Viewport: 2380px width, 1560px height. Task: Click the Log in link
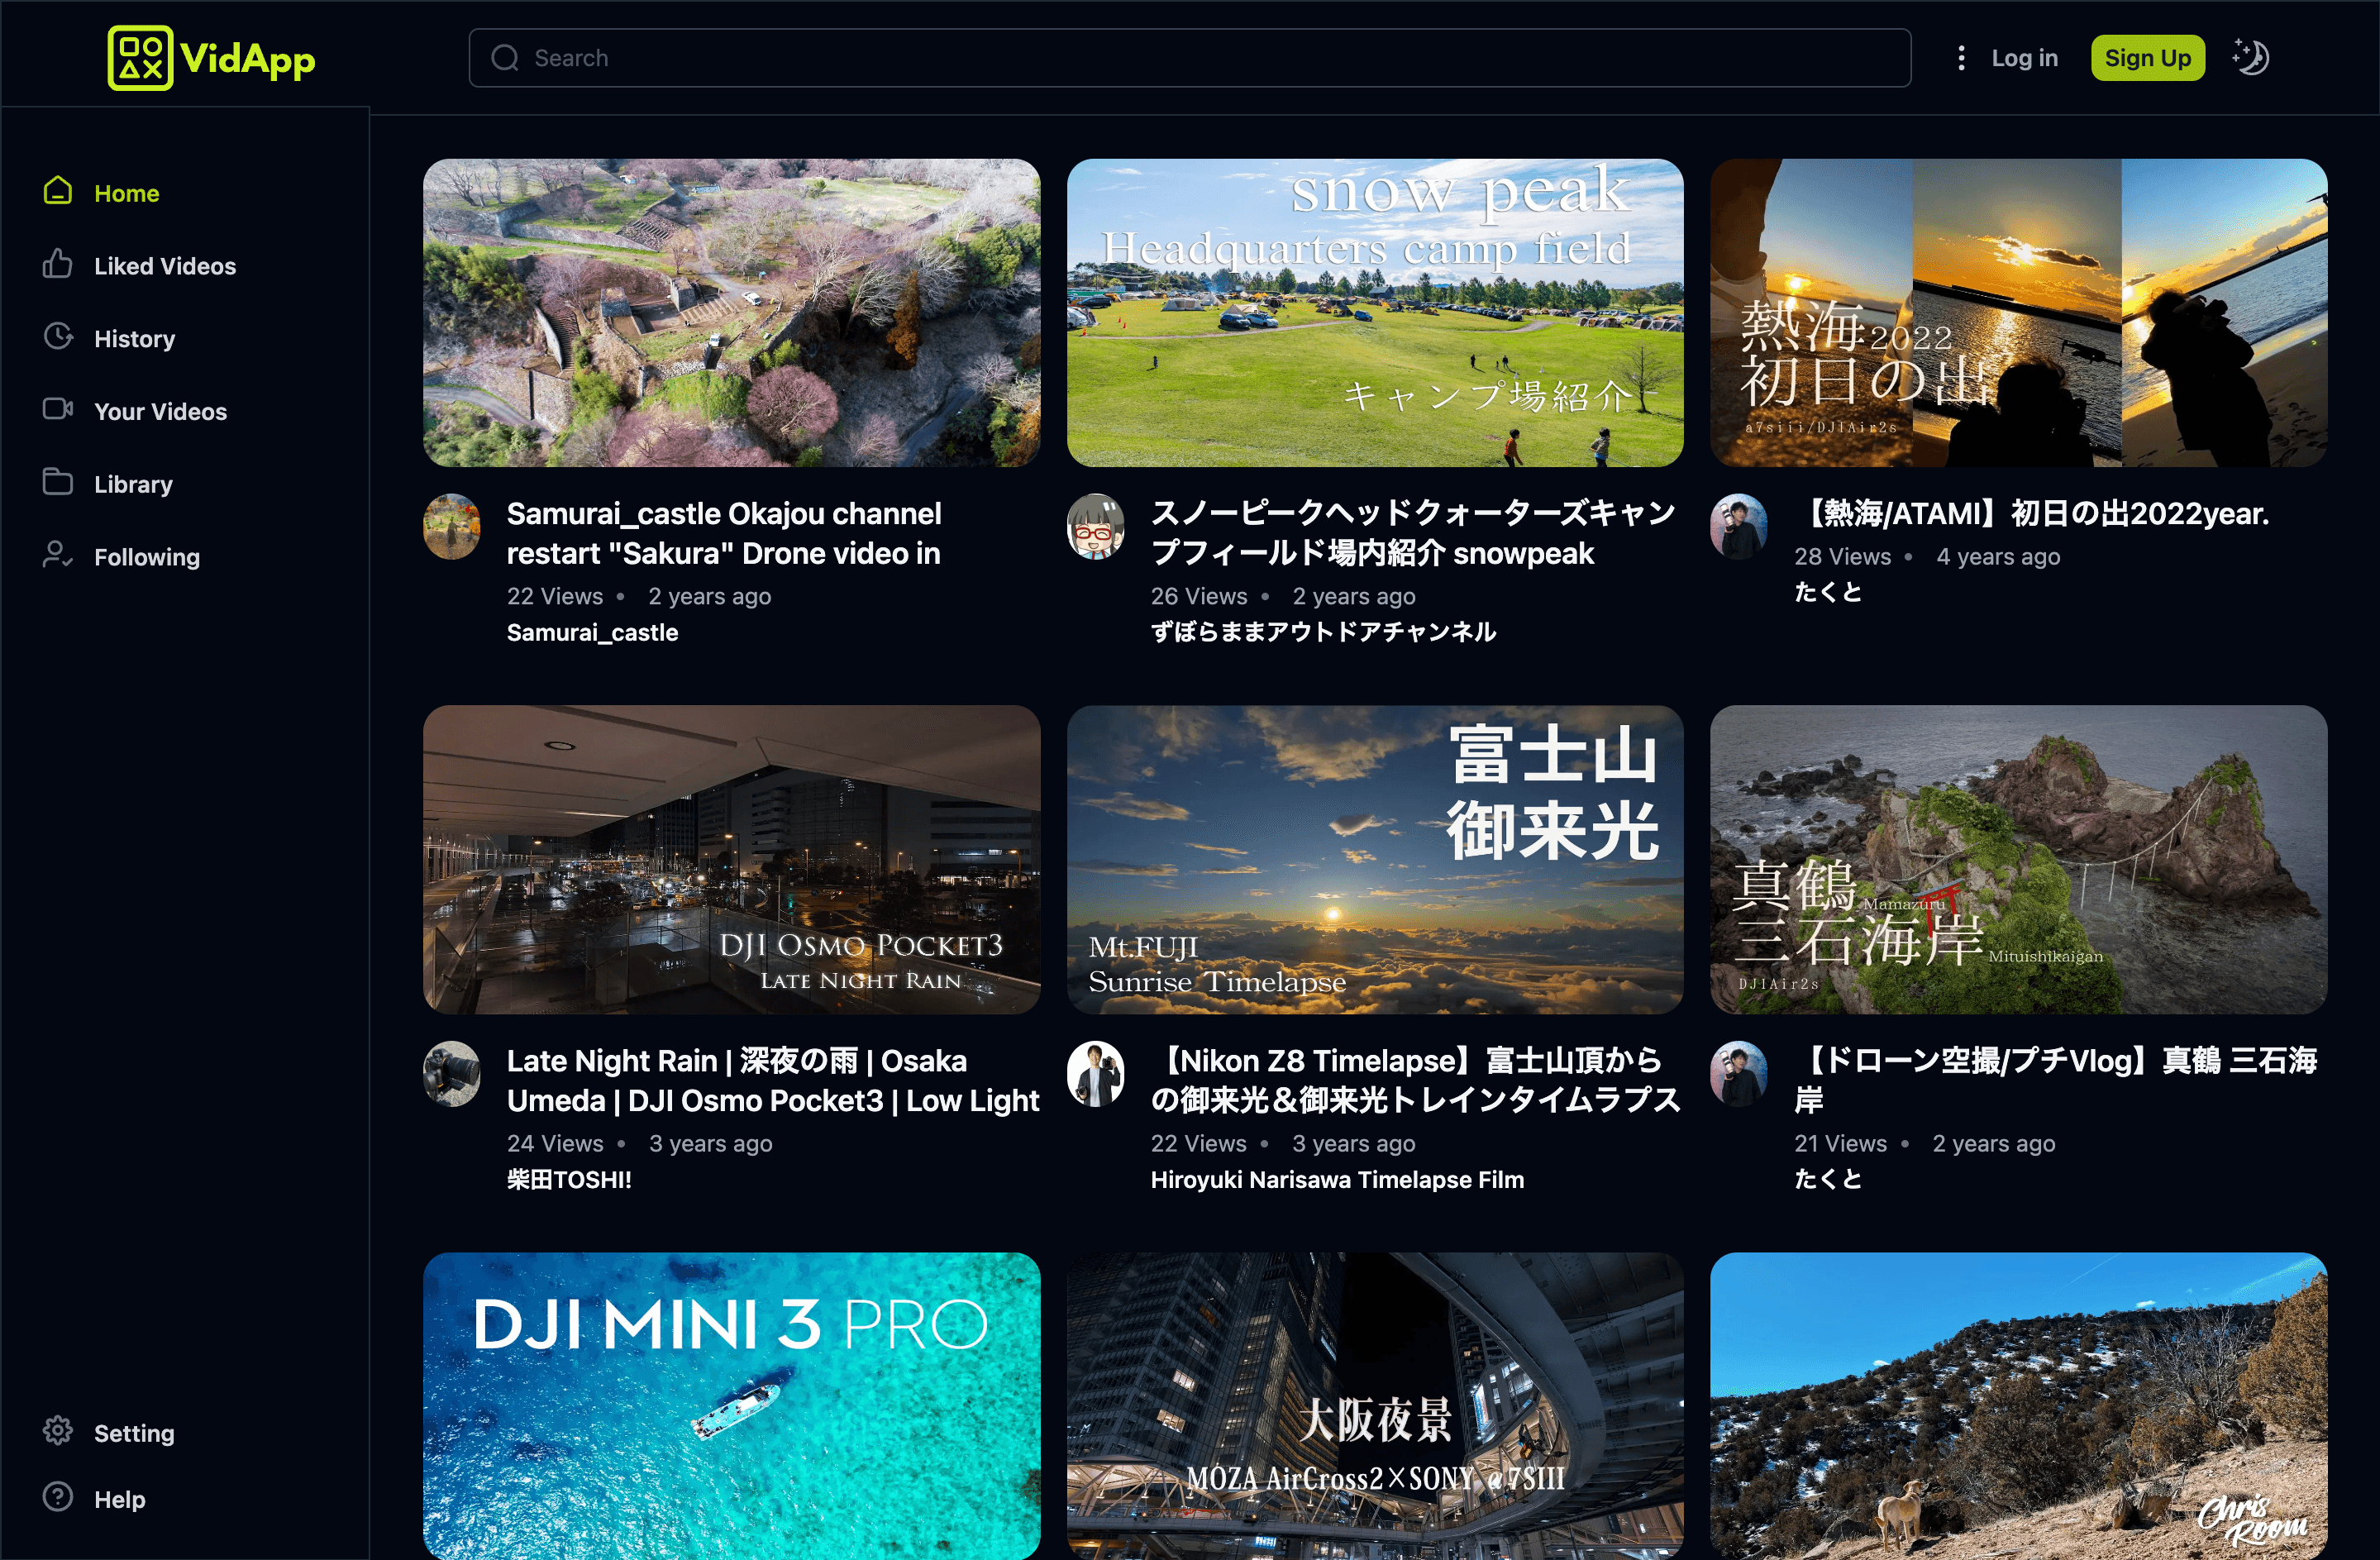(x=2024, y=58)
